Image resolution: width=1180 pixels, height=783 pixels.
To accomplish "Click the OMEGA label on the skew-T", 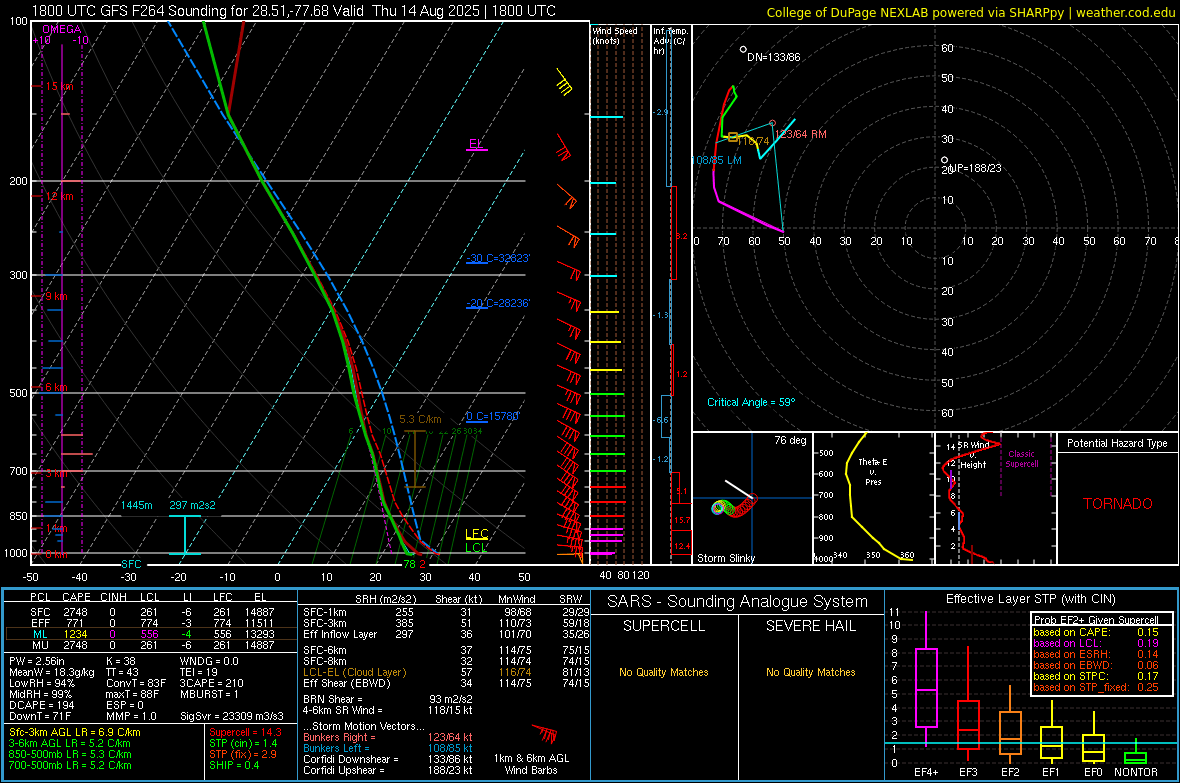I will pos(62,29).
